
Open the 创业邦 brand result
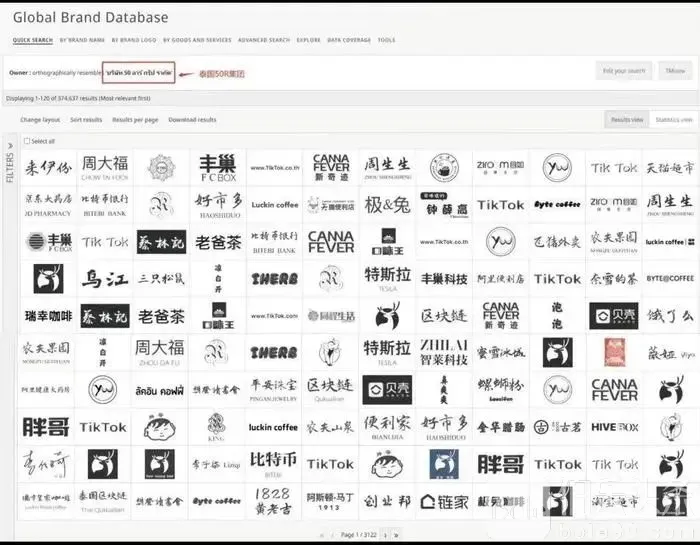[387, 501]
